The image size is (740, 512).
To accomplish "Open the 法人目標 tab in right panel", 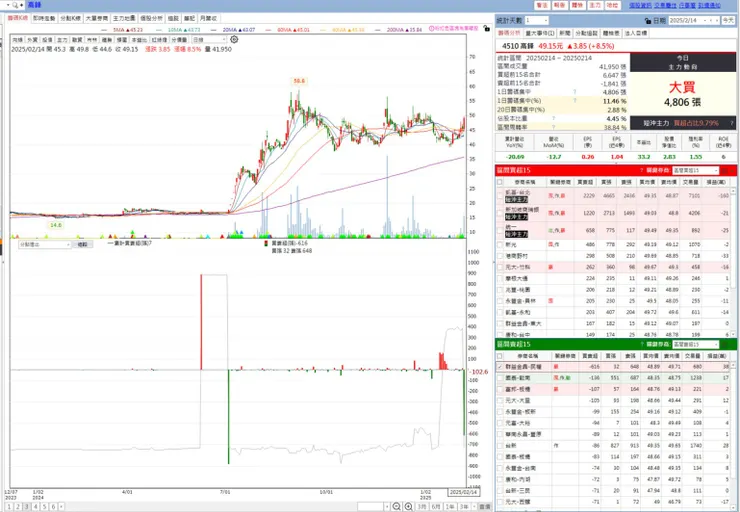I will [636, 34].
